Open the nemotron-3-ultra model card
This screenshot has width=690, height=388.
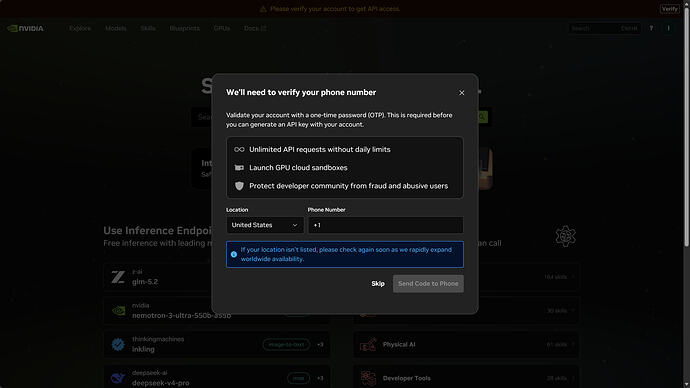click(217, 311)
